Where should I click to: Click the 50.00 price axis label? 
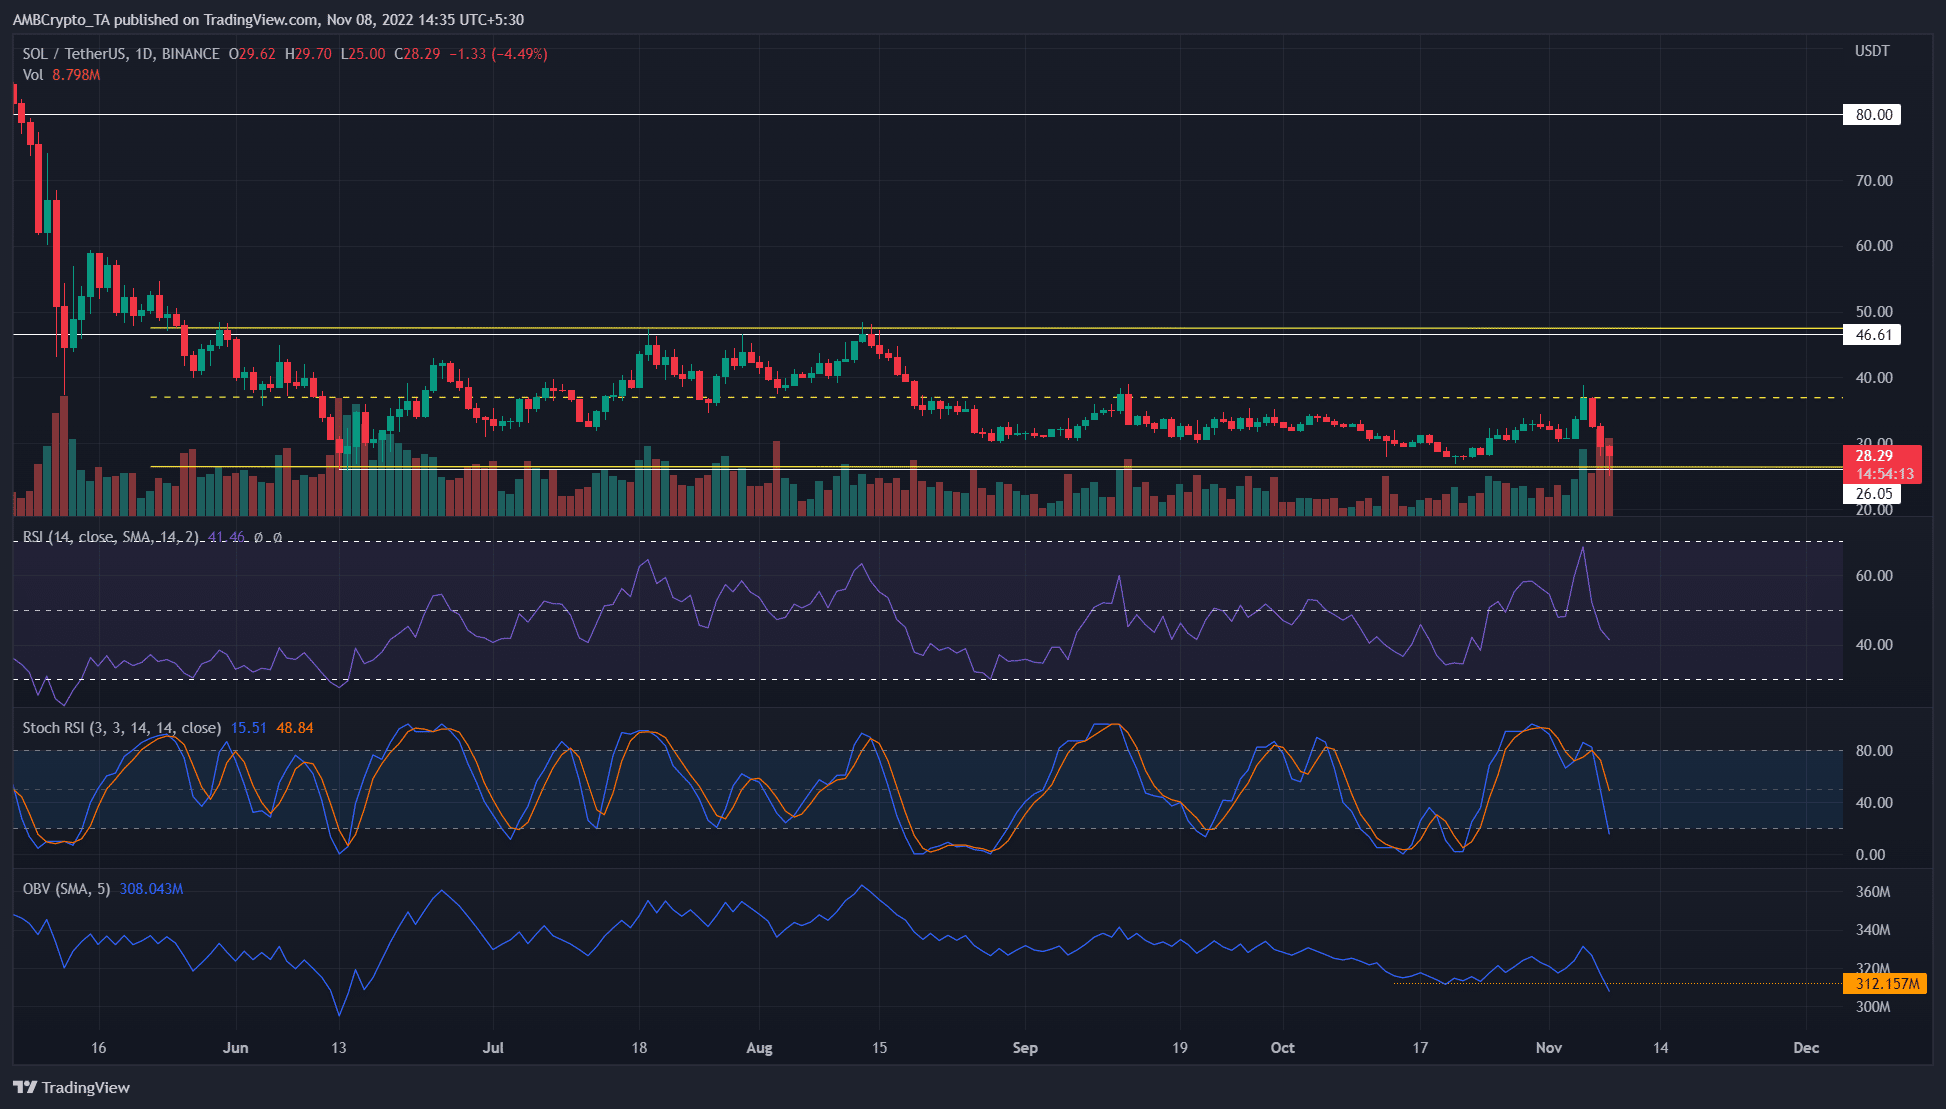point(1874,312)
